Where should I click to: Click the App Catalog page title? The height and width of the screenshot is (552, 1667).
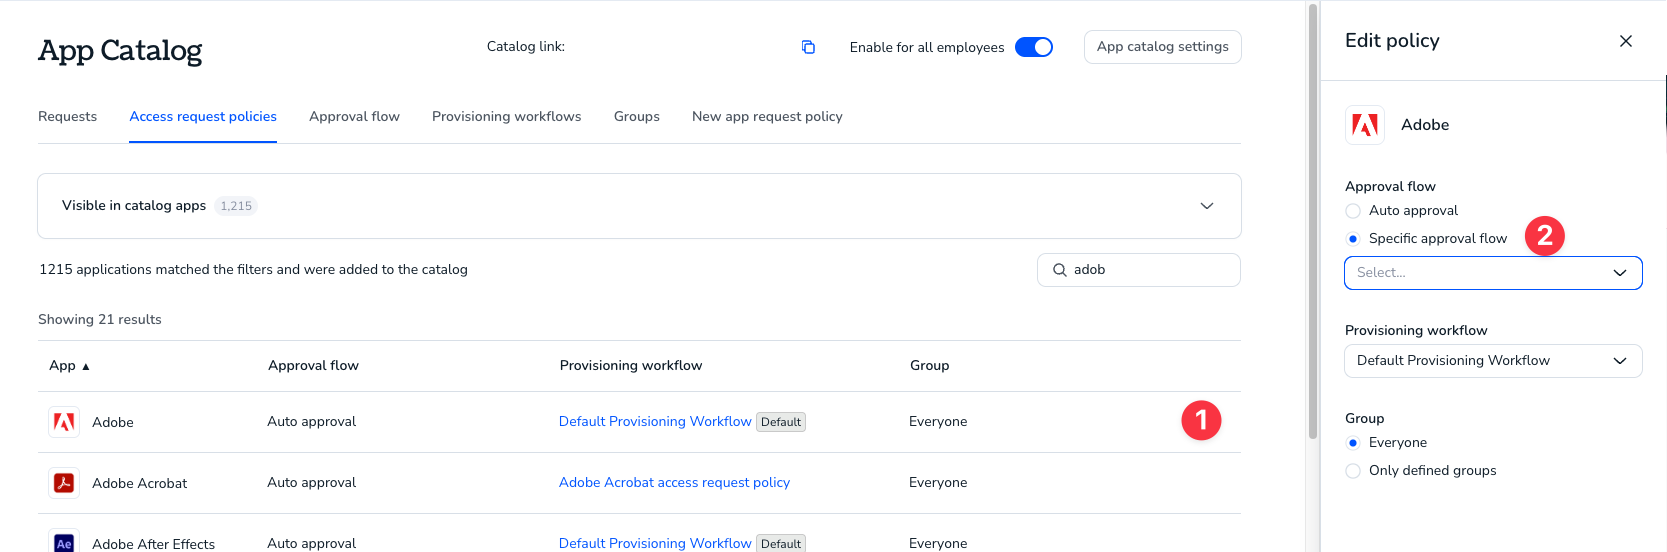click(120, 50)
